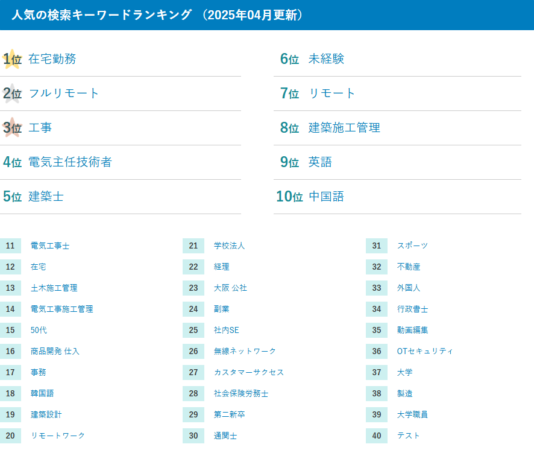
Task: Select rank 20 リモートワーク keyword
Action: click(x=58, y=436)
